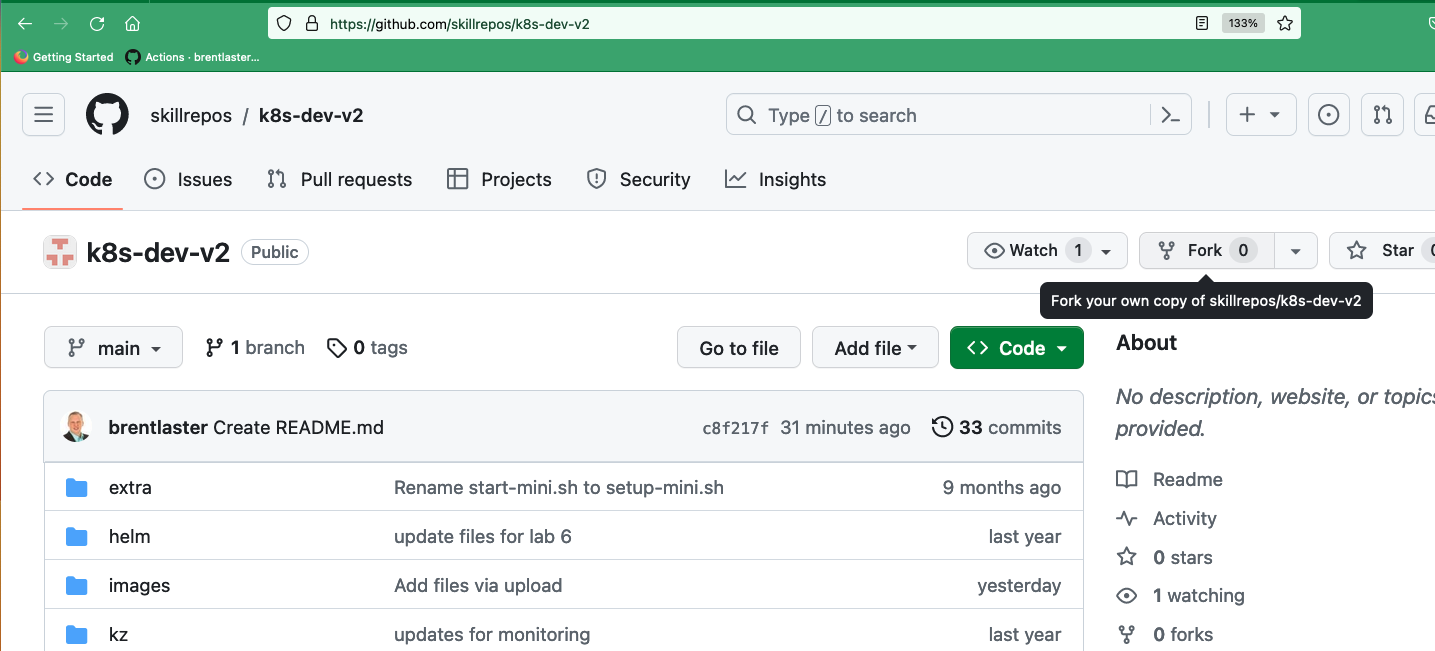Open the extra folder
This screenshot has width=1435, height=651.
coord(130,487)
